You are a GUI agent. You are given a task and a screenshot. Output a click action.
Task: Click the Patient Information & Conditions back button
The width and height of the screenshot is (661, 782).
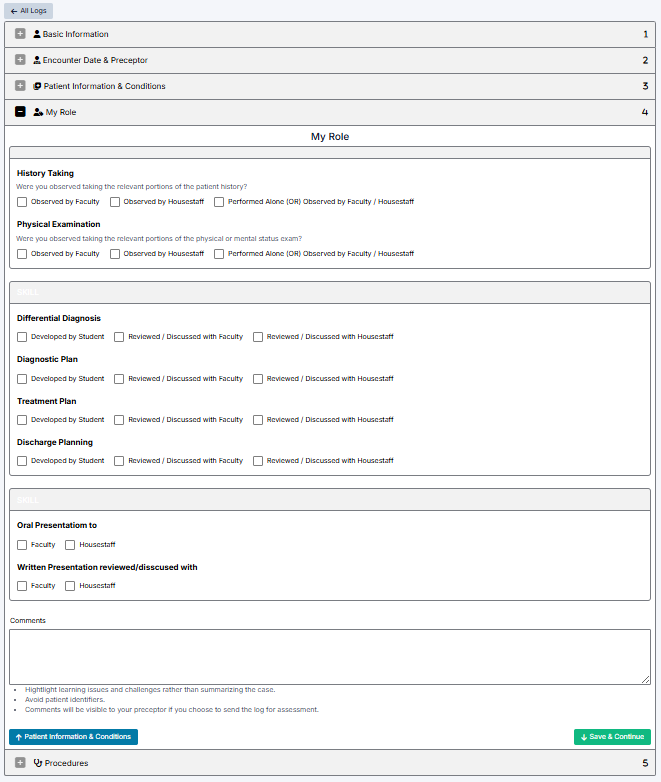[x=73, y=737]
